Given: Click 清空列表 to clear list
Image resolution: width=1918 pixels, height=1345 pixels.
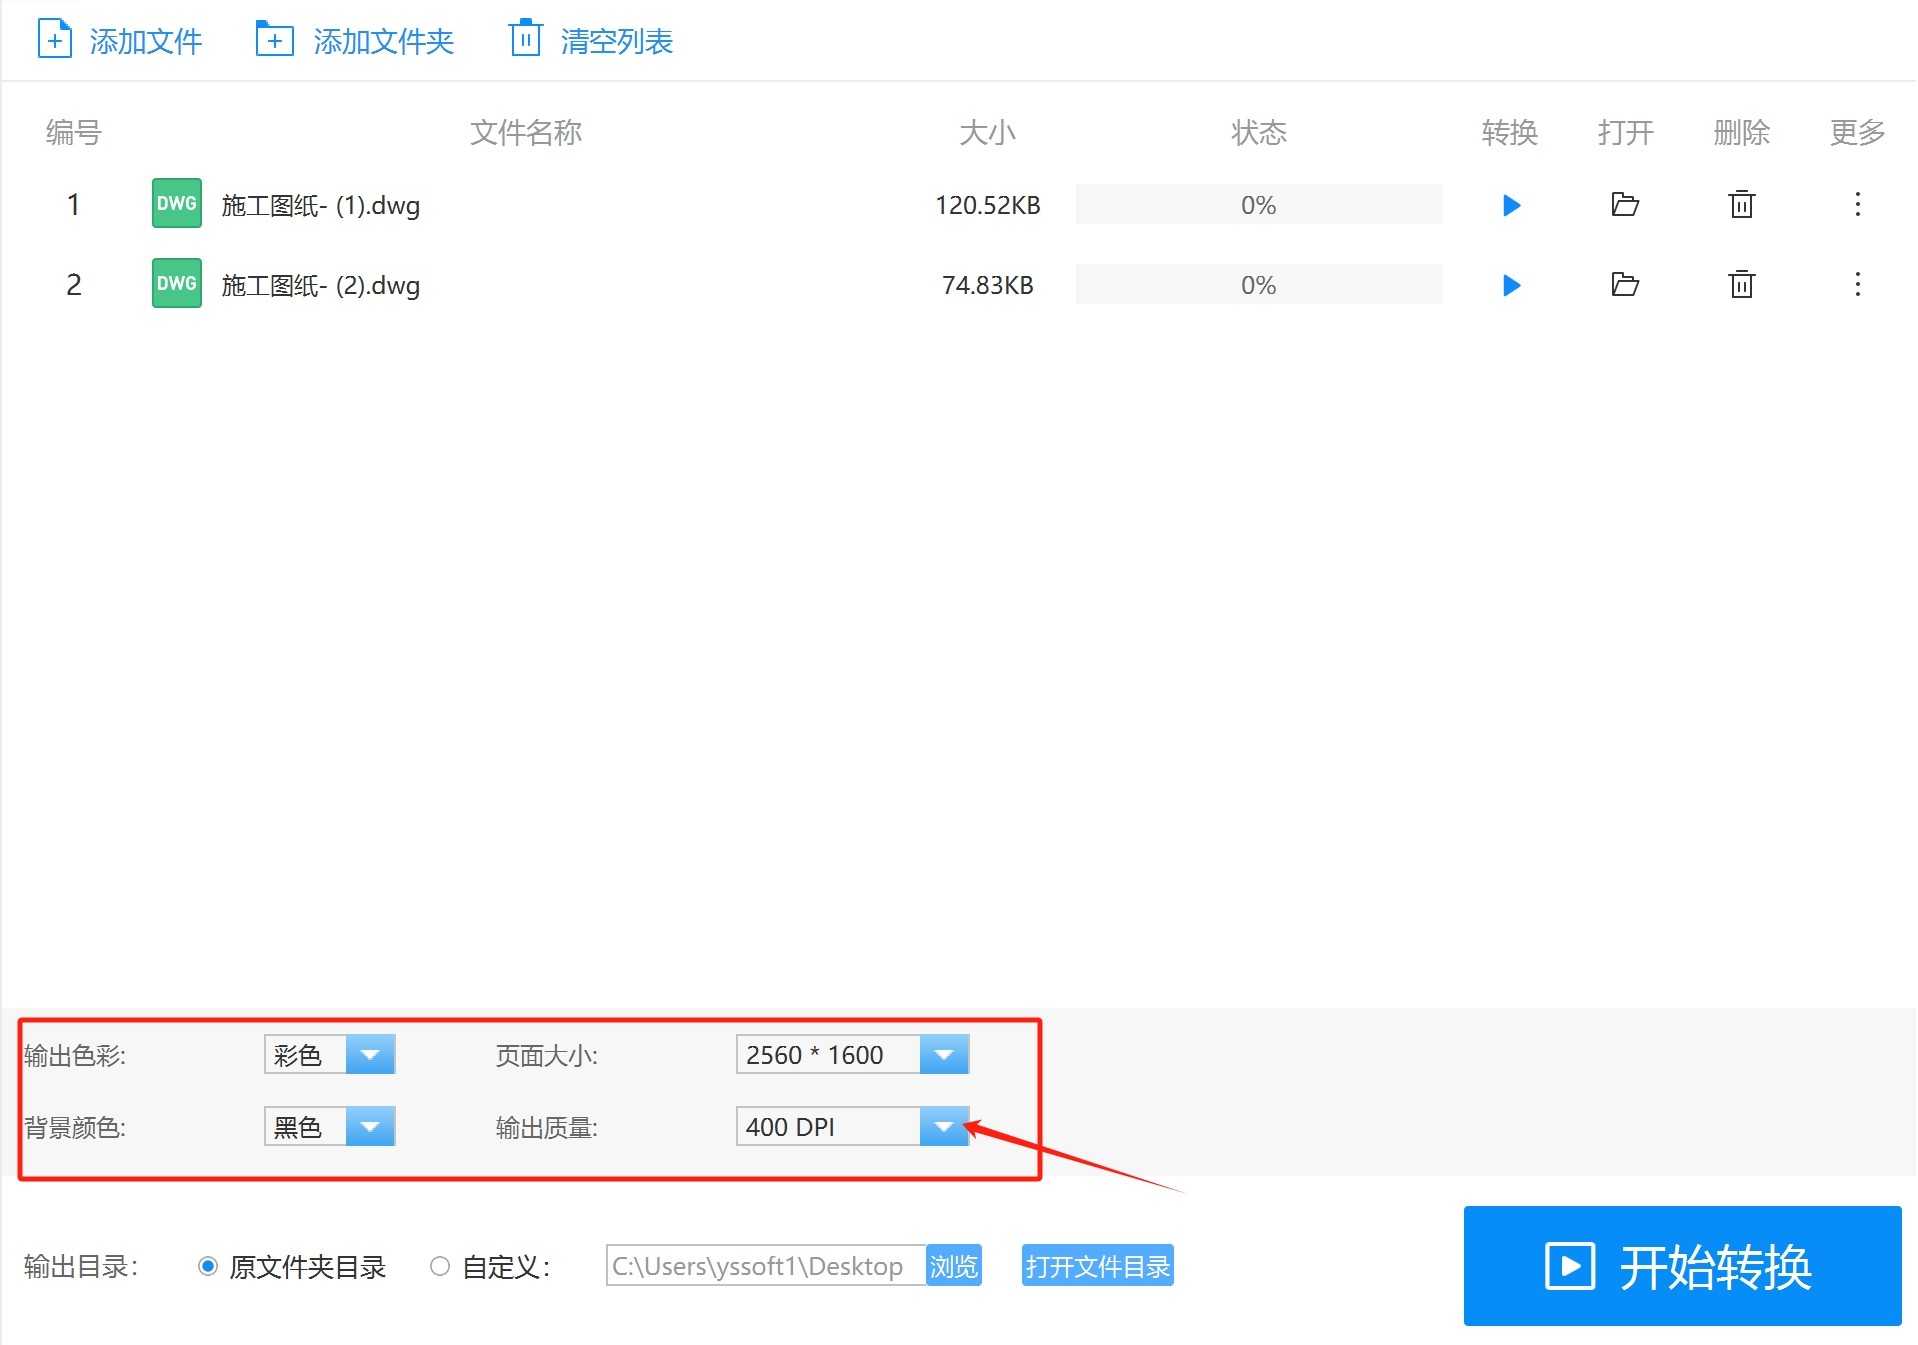Looking at the screenshot, I should (592, 41).
